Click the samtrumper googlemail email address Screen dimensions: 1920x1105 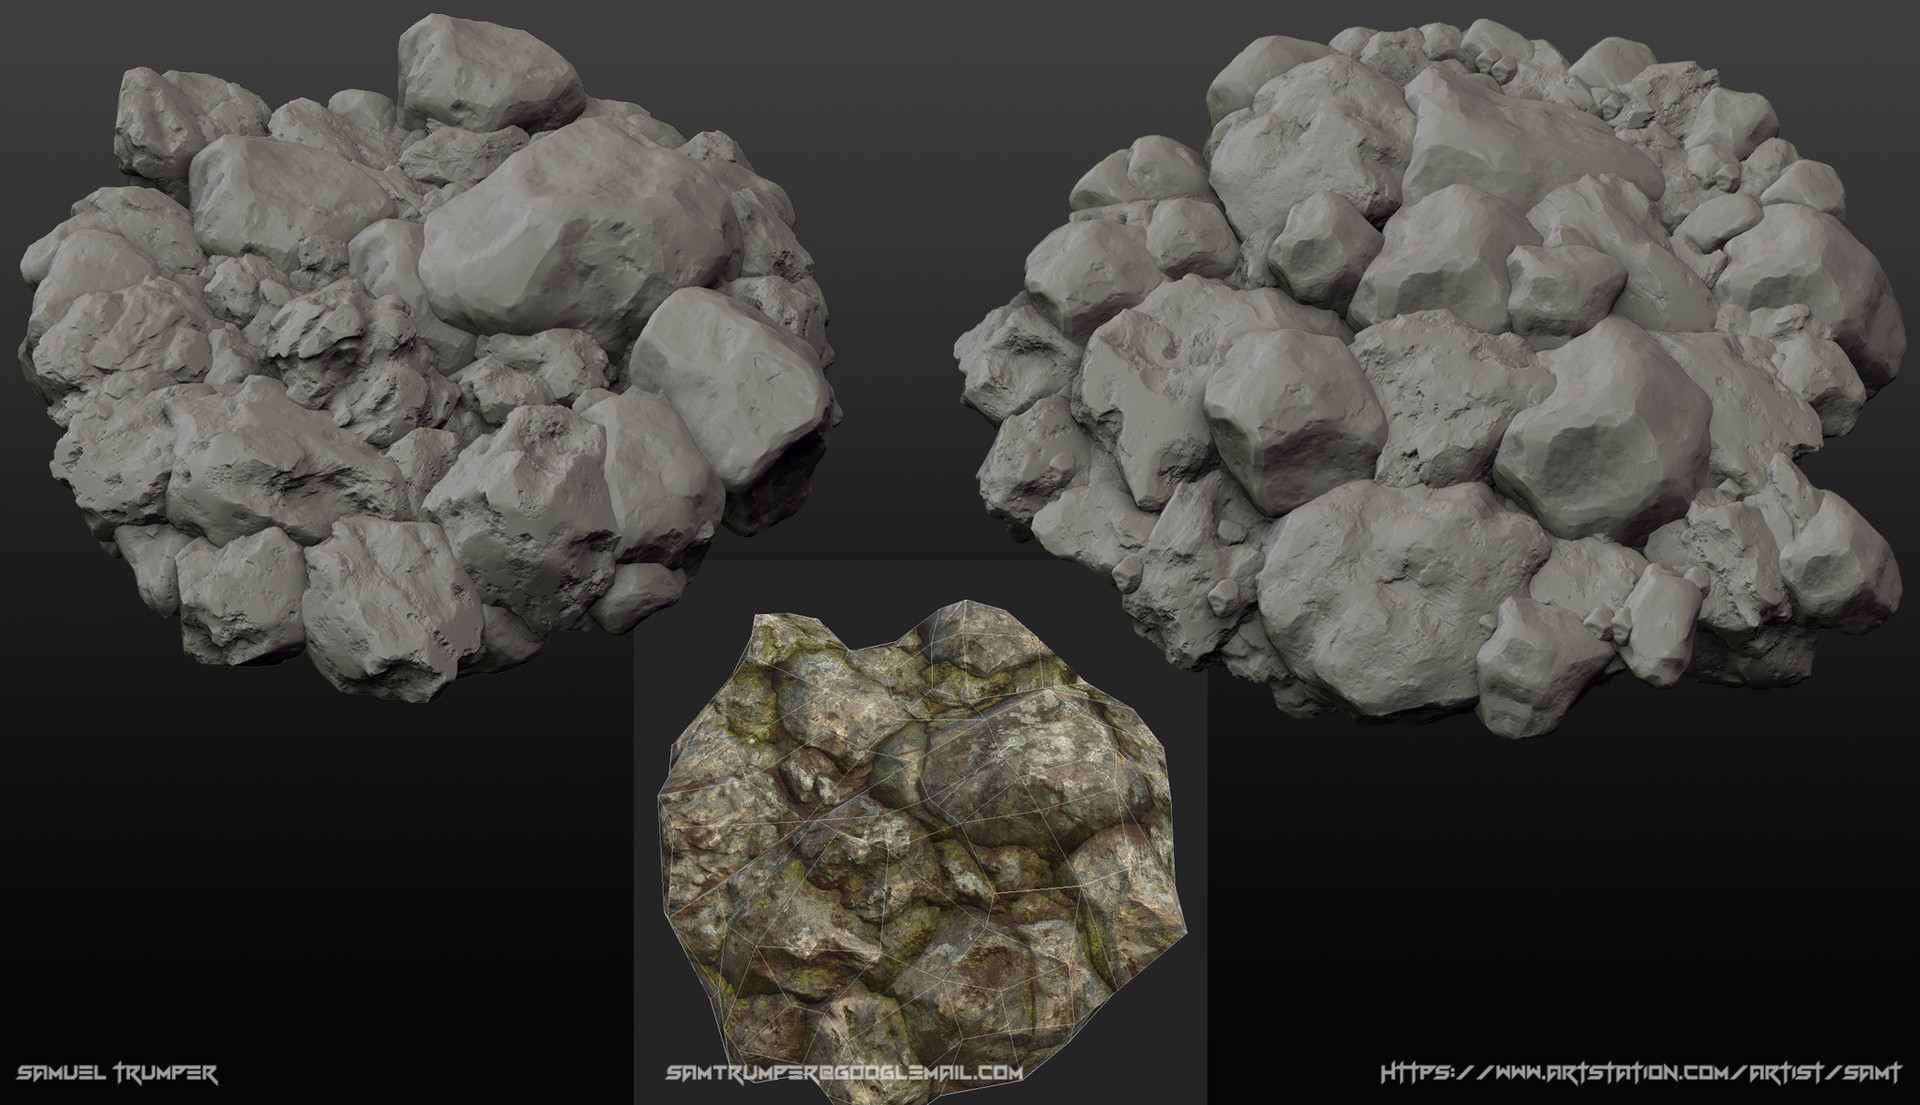pyautogui.click(x=843, y=1073)
